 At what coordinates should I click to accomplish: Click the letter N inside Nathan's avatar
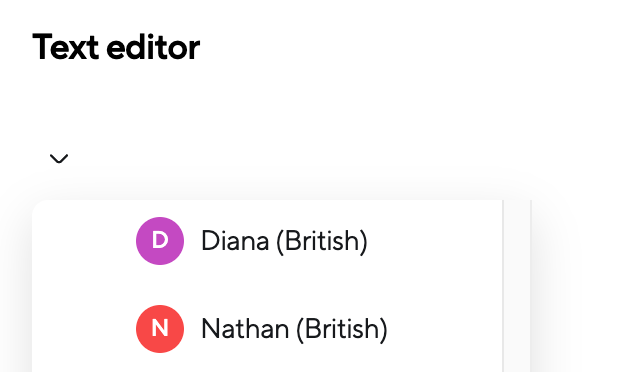pos(160,328)
